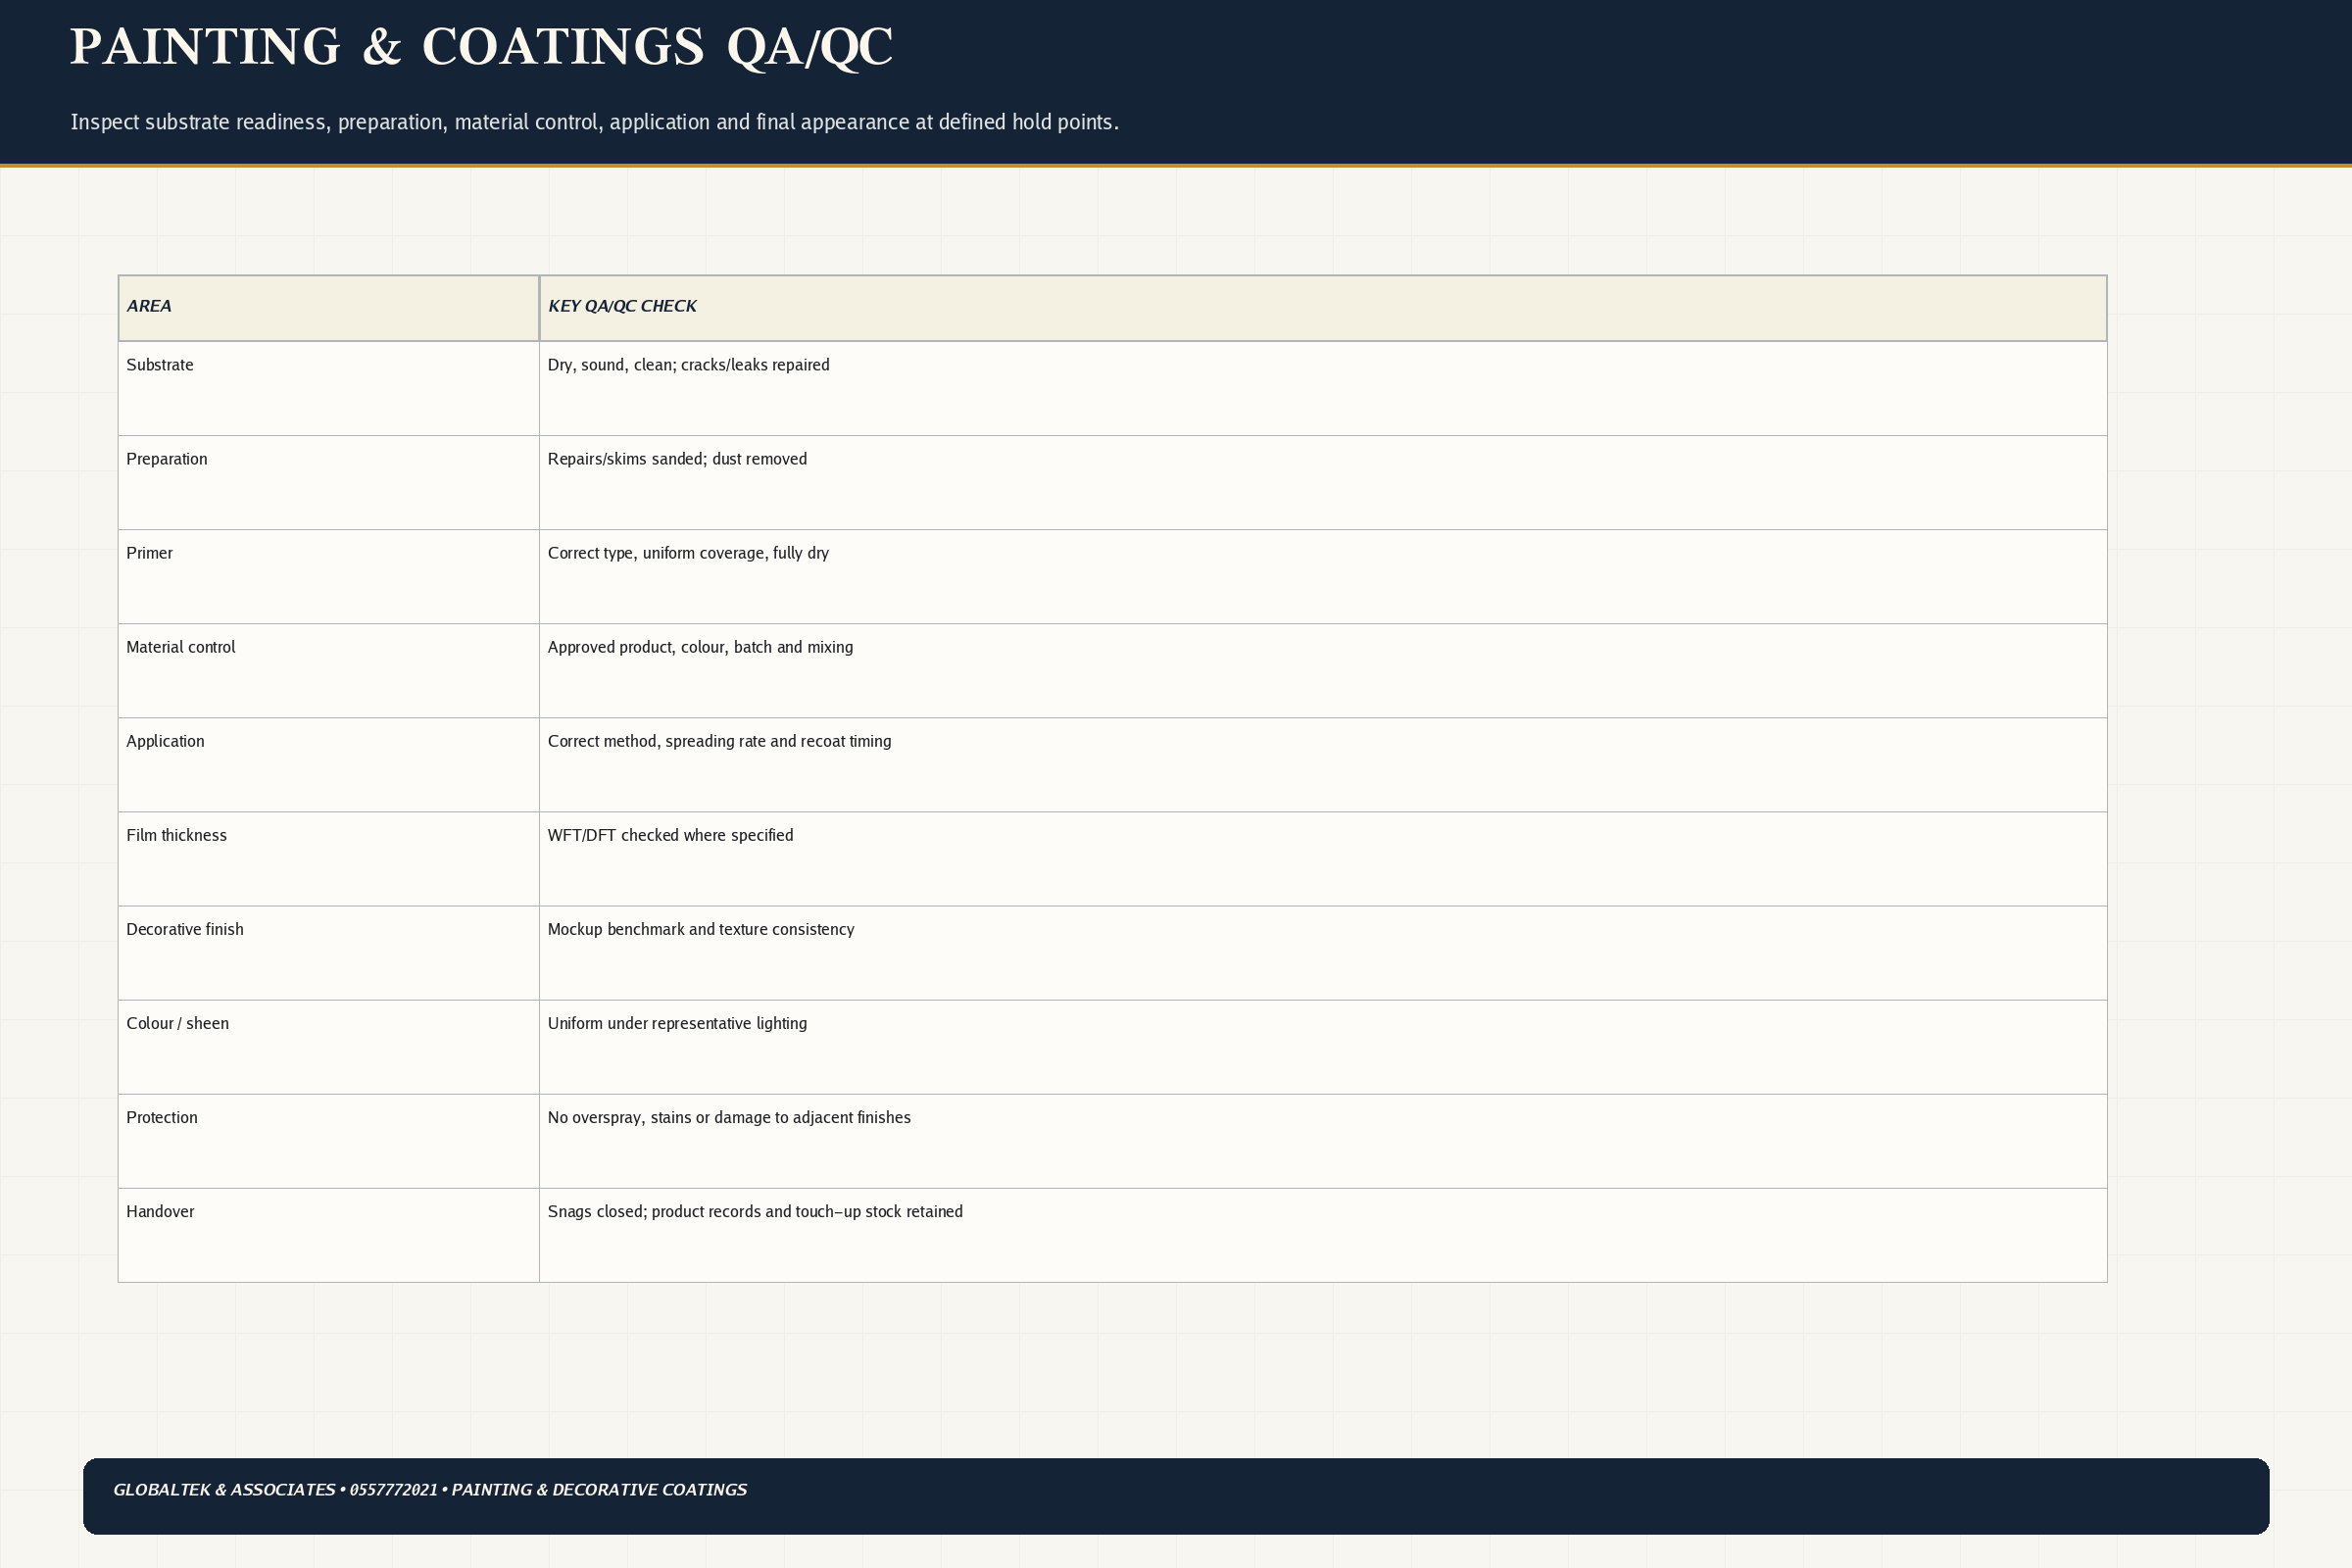The height and width of the screenshot is (1568, 2352).
Task: Click the GLOBALTEK & ASSOCIATES footer text
Action: [x=430, y=1489]
